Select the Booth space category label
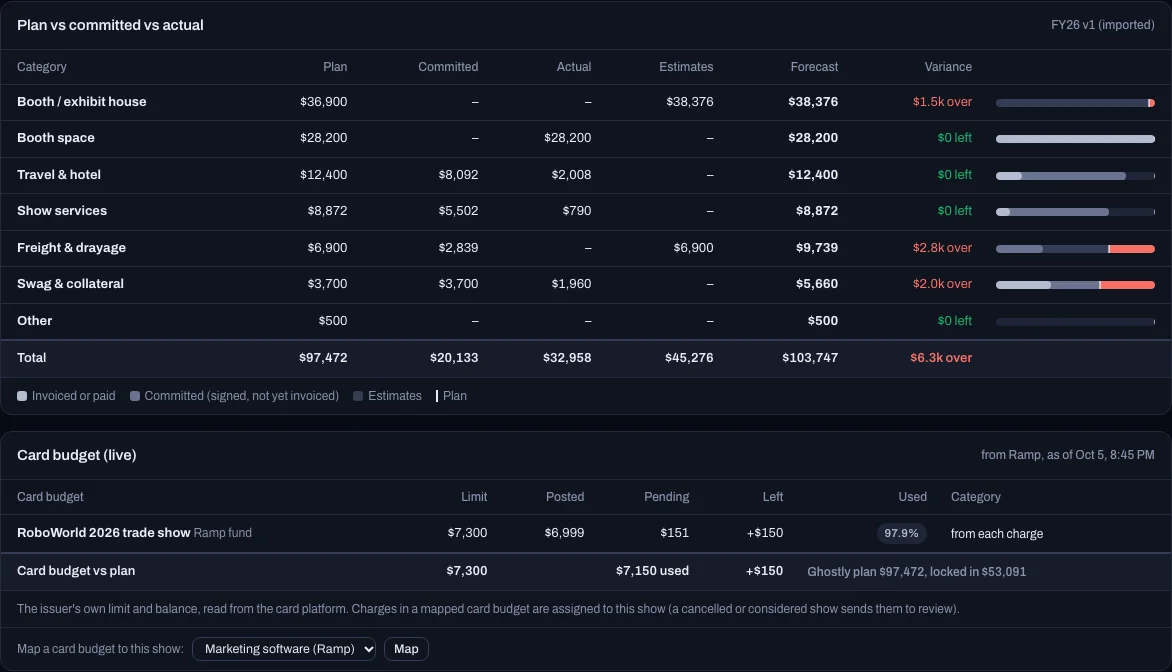The width and height of the screenshot is (1172, 672). (x=56, y=138)
